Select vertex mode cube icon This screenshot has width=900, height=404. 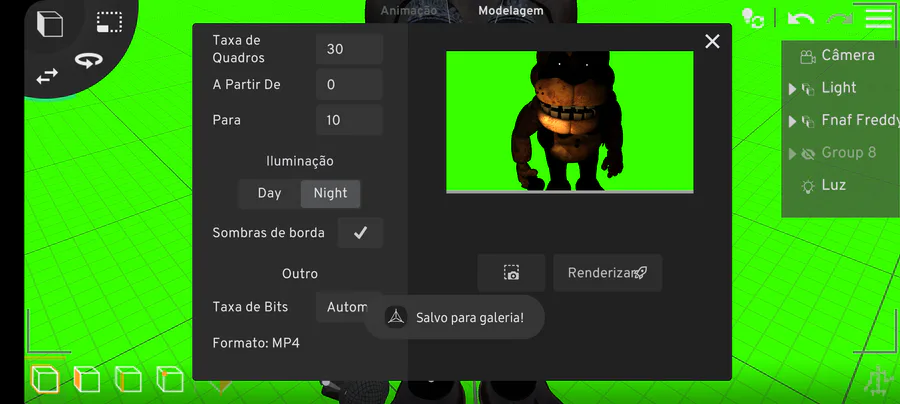pos(170,379)
